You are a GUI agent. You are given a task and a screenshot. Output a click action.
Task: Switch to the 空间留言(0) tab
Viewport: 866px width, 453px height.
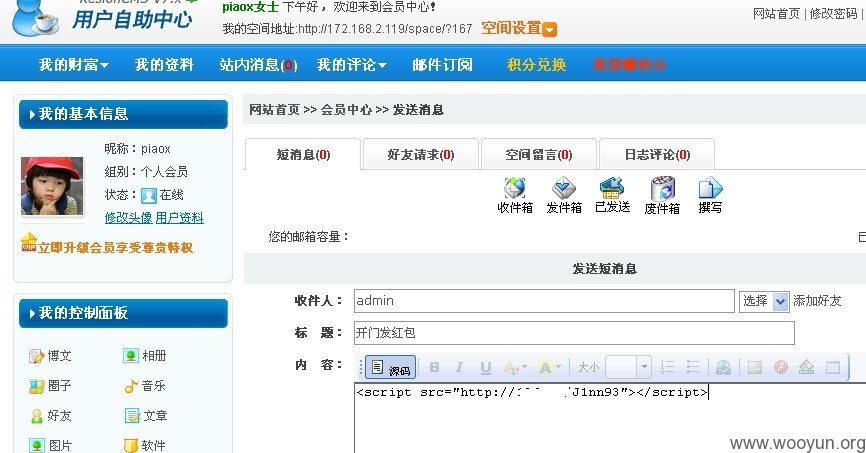point(538,154)
